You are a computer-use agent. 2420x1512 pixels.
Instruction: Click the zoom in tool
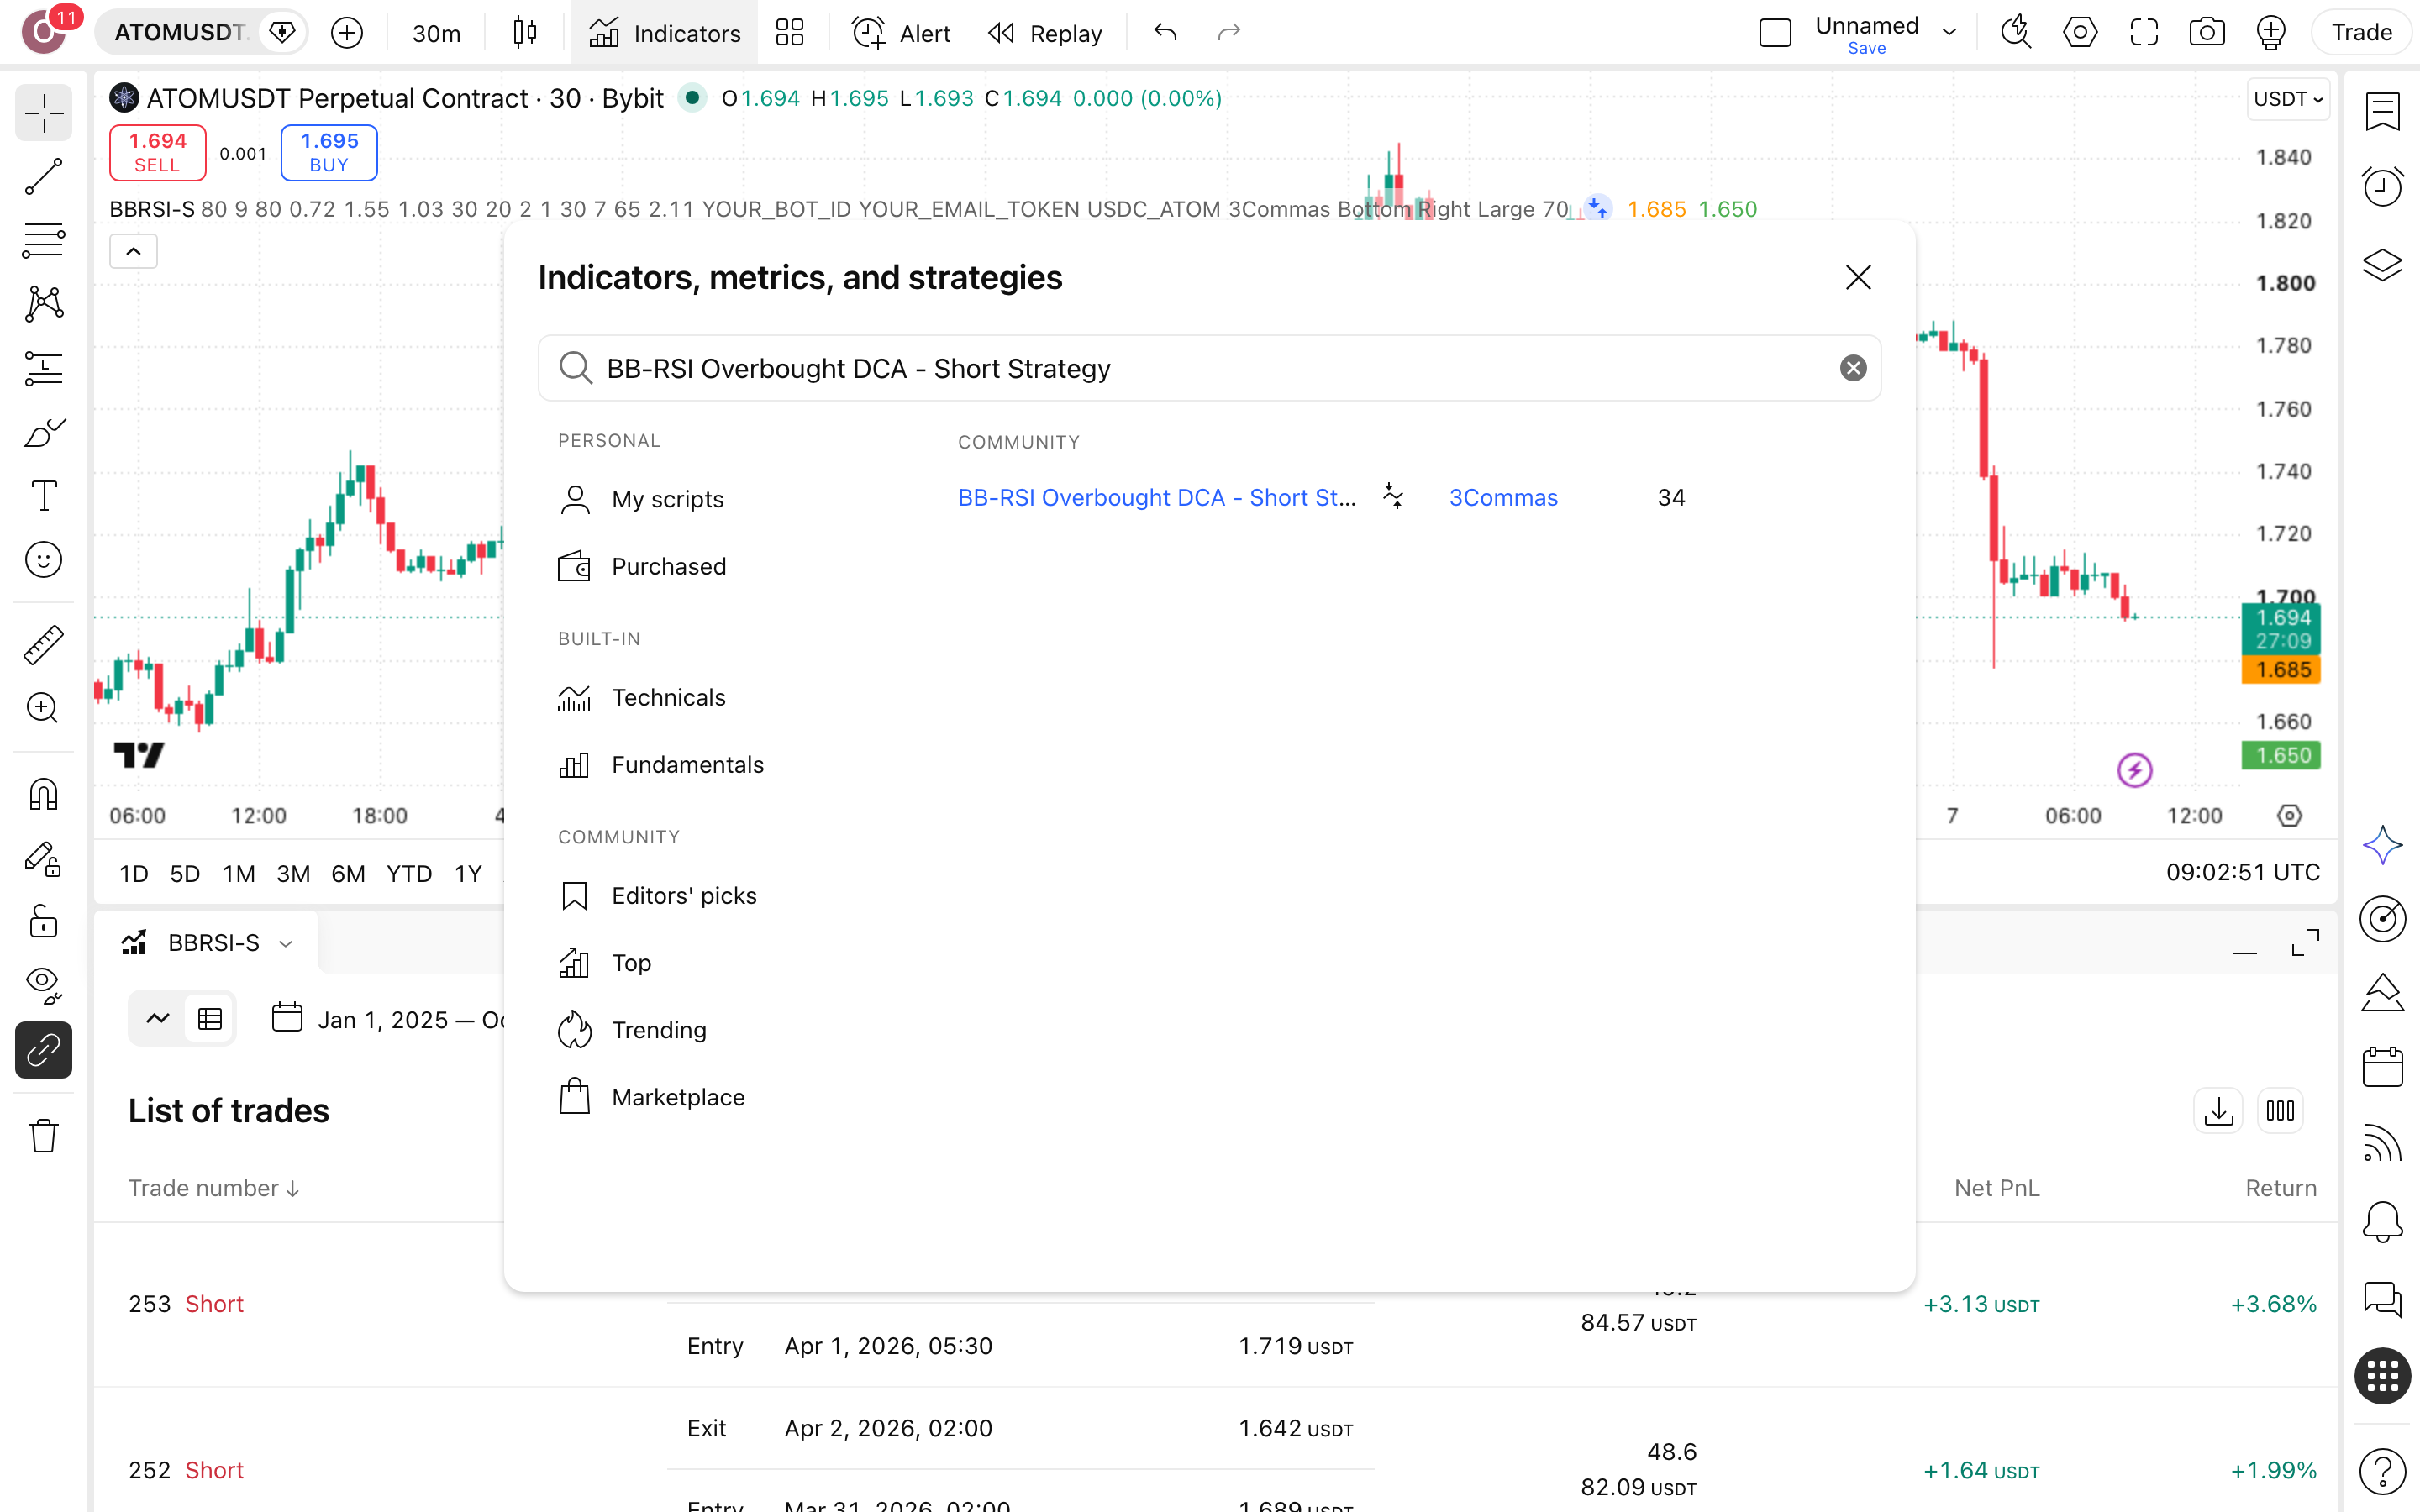point(43,708)
